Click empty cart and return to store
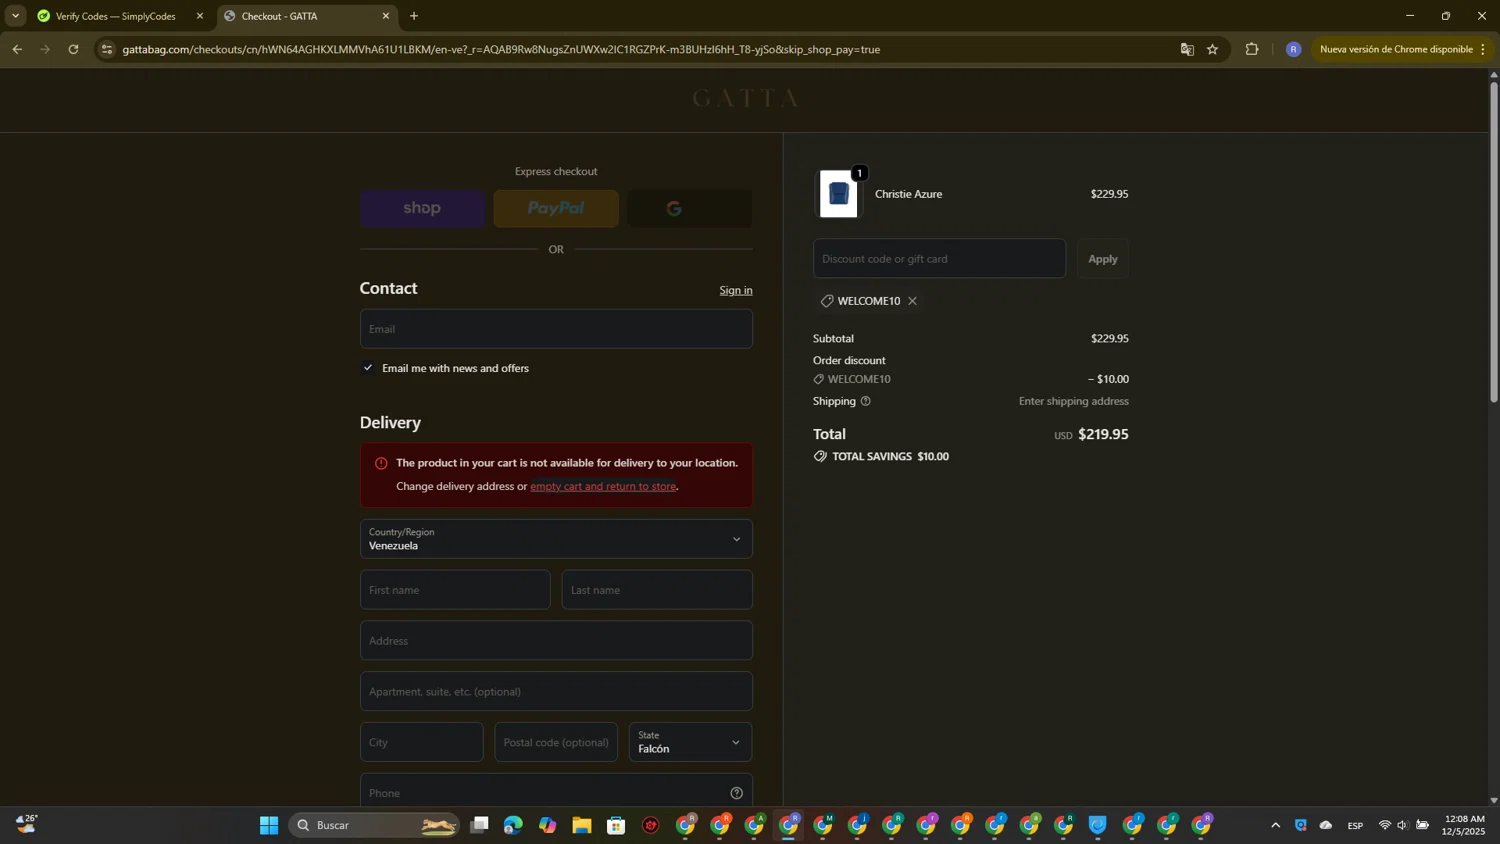This screenshot has height=844, width=1500. point(603,486)
